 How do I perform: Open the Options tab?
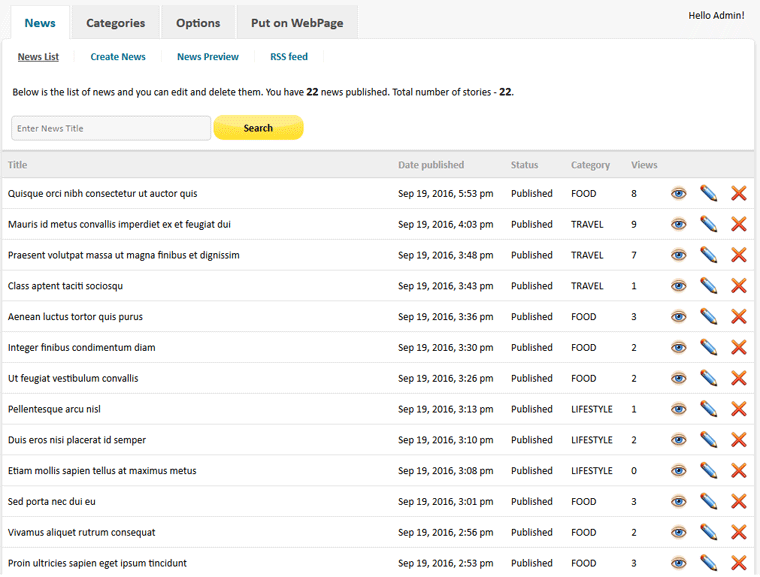[198, 23]
